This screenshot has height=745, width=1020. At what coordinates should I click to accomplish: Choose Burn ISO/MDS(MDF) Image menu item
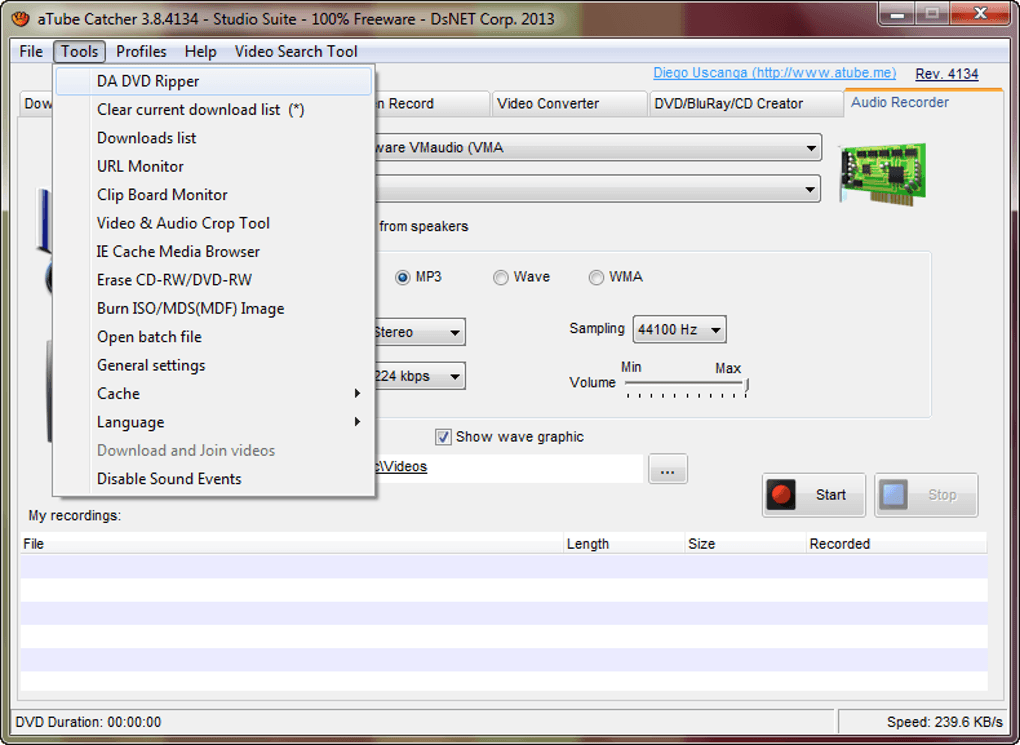tap(214, 308)
